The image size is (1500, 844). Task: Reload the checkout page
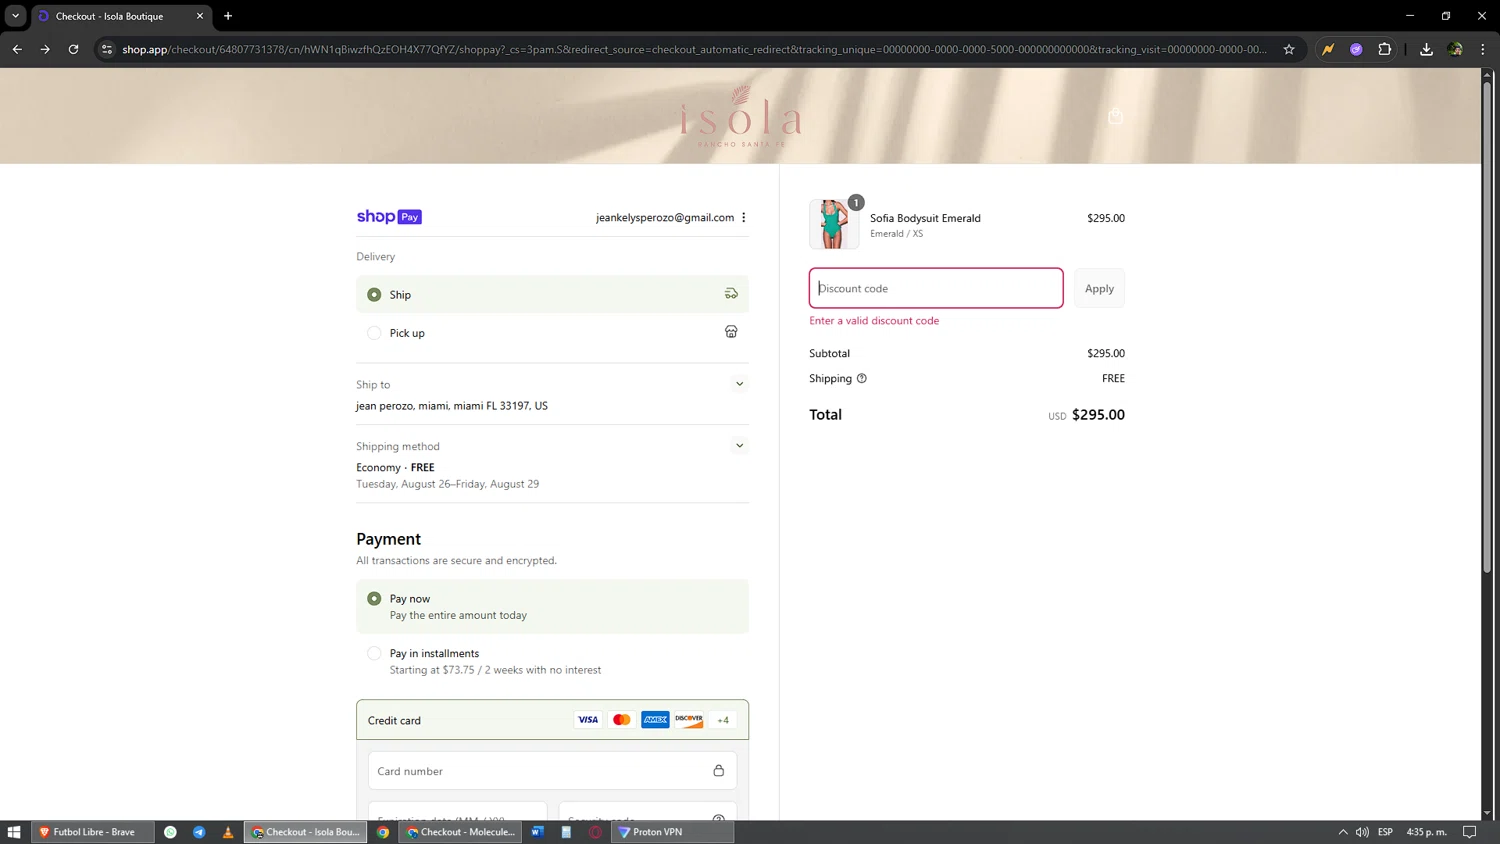[73, 49]
